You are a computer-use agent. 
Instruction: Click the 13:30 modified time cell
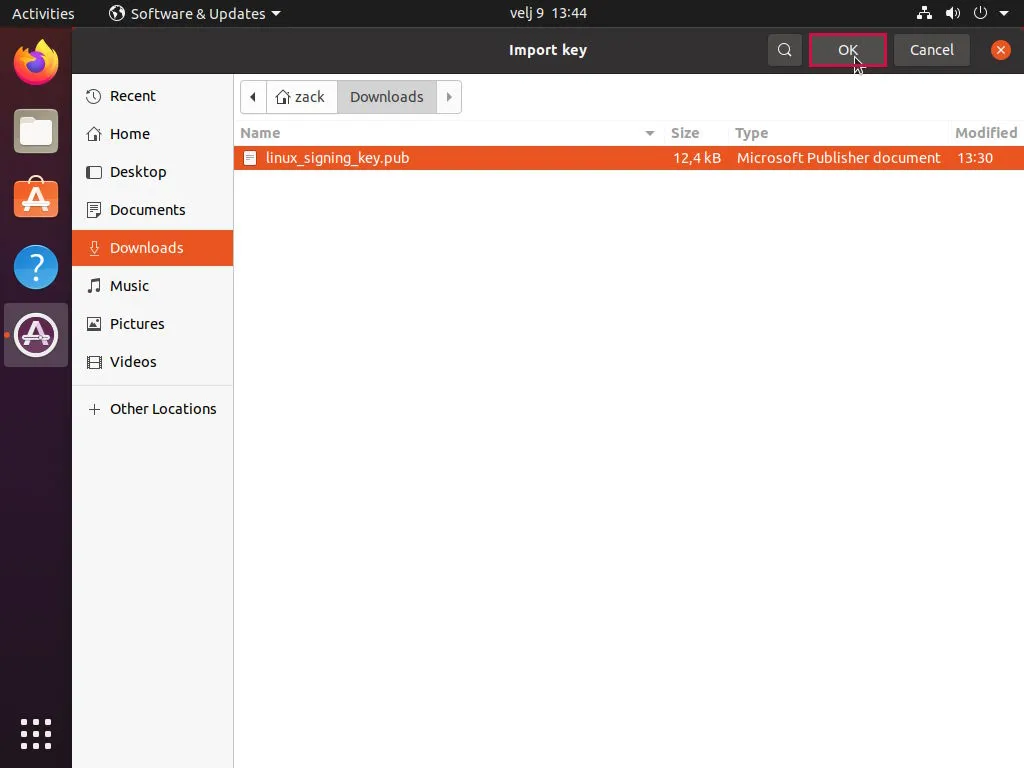(975, 158)
